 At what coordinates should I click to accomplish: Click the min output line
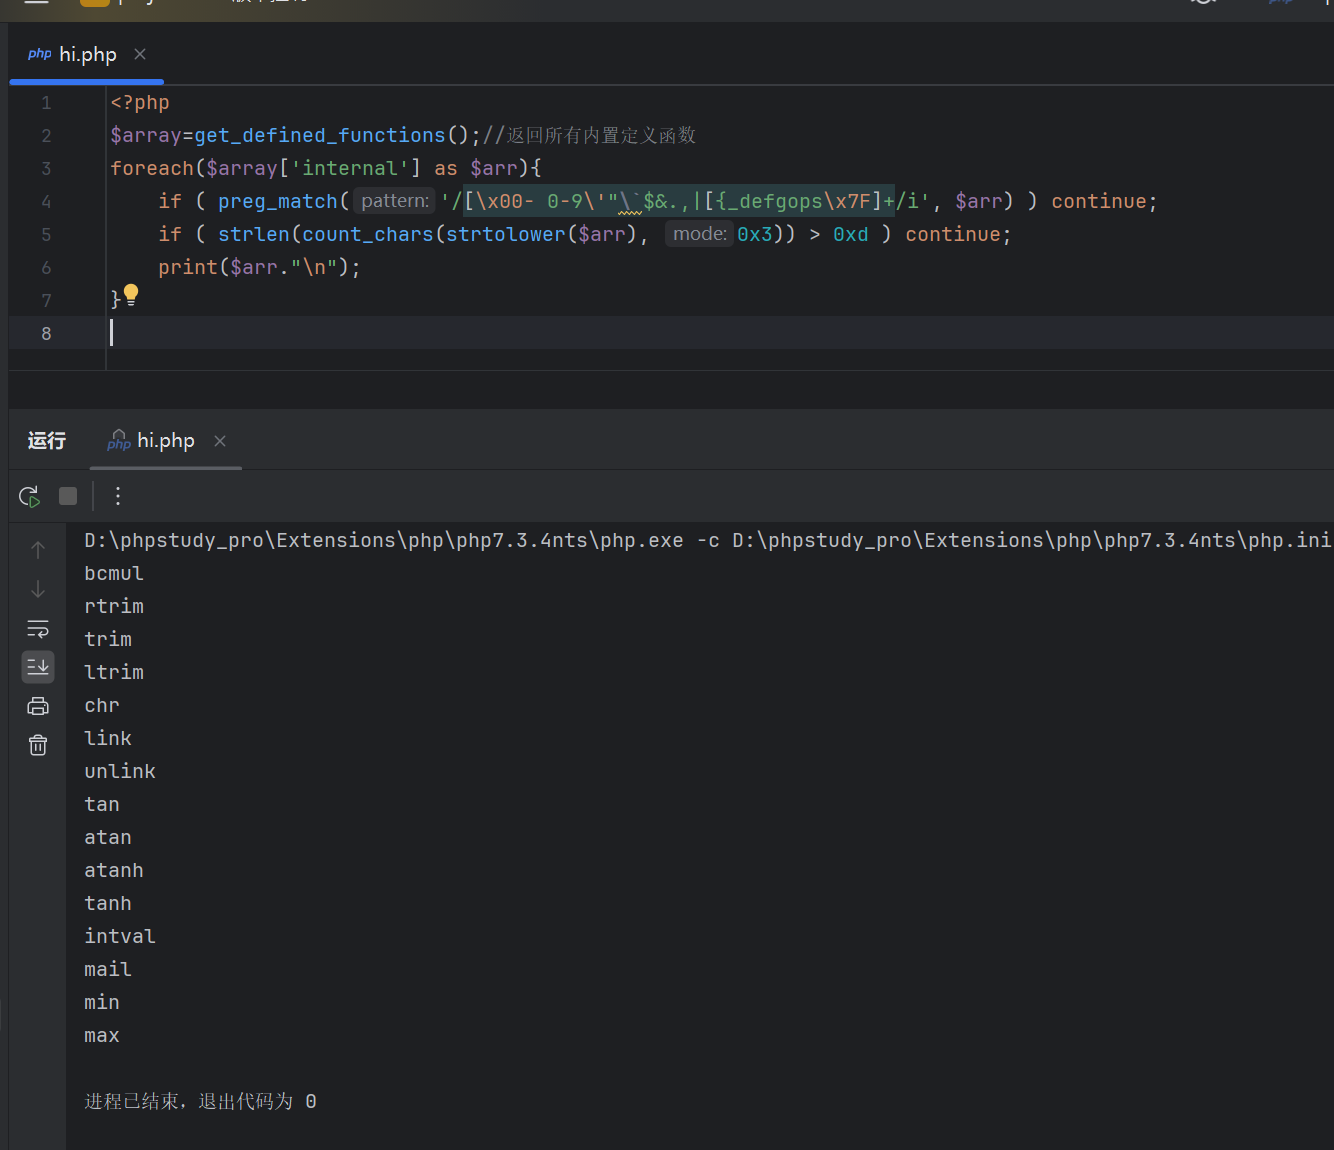102,1003
